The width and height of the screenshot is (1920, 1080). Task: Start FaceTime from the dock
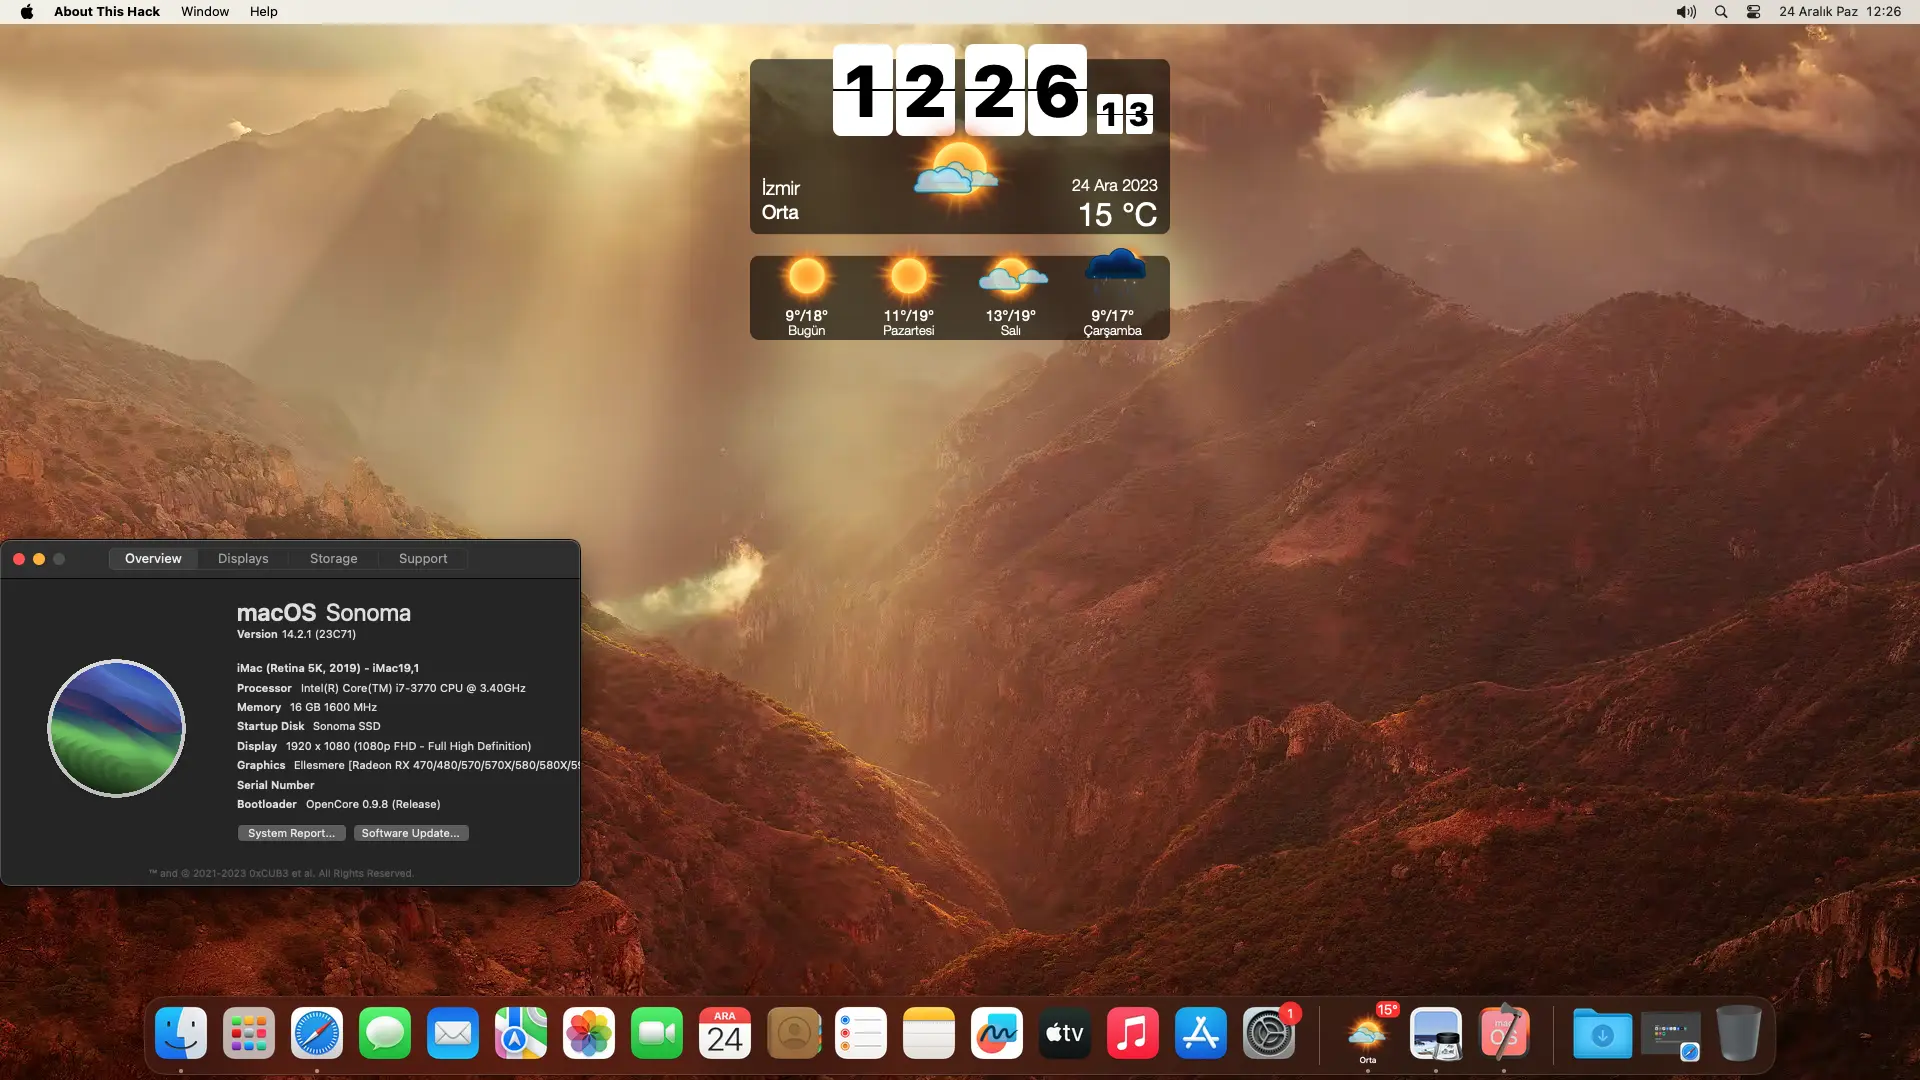point(657,1033)
